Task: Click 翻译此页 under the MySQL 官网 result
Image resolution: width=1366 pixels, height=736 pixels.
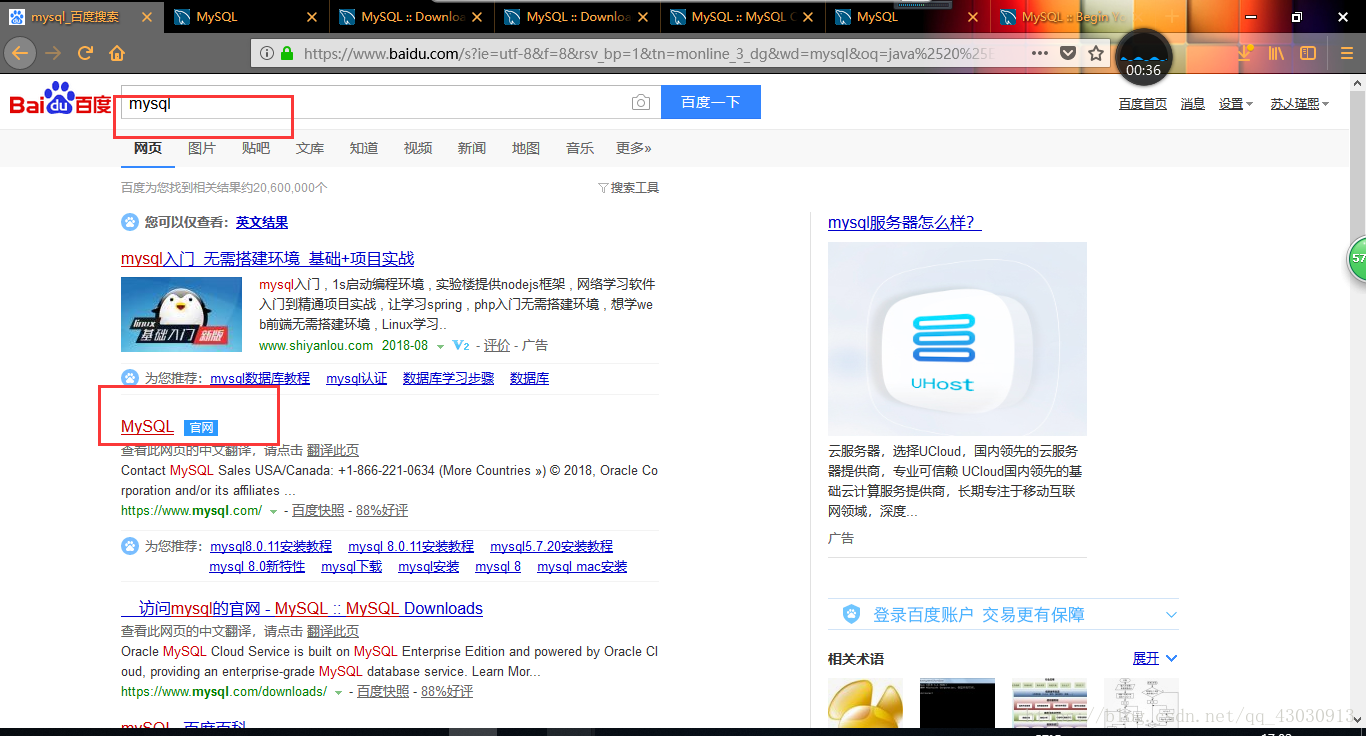Action: pyautogui.click(x=333, y=450)
